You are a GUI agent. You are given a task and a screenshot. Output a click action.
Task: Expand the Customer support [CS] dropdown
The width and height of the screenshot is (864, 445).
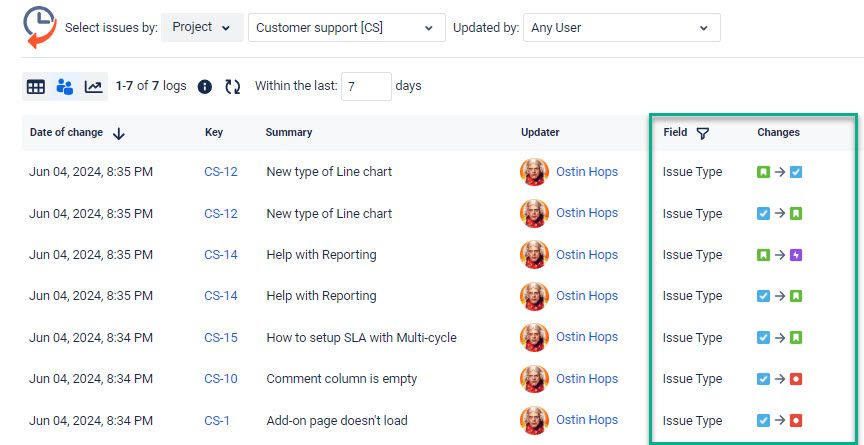click(347, 28)
